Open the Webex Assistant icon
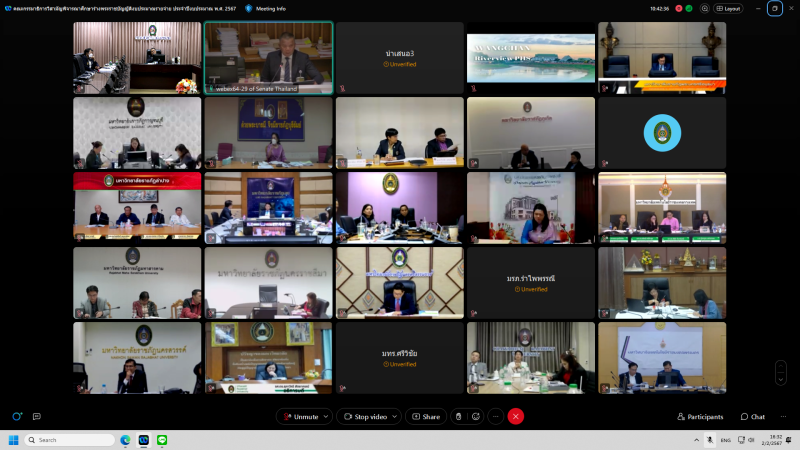This screenshot has height=450, width=800. click(x=17, y=416)
